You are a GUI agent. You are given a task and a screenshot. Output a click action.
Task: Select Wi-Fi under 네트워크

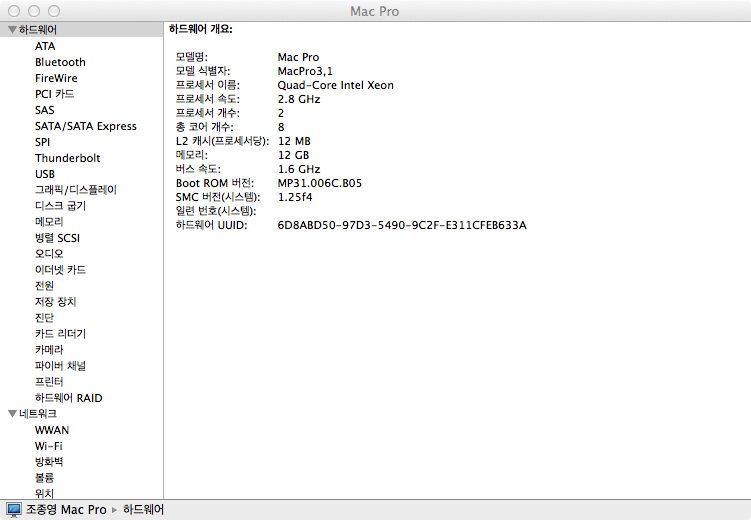point(49,446)
